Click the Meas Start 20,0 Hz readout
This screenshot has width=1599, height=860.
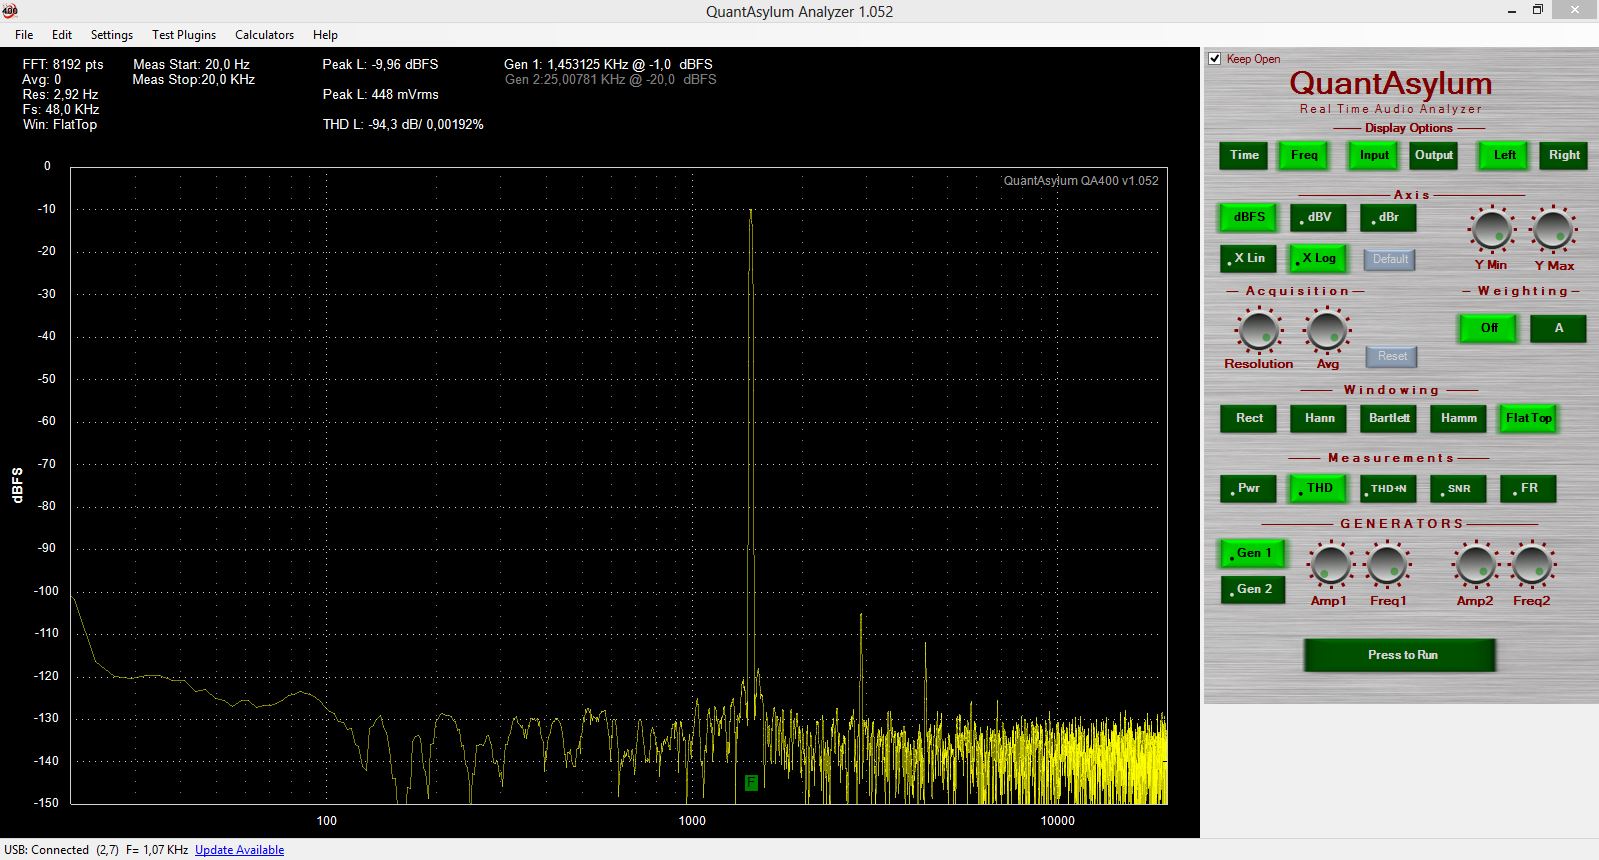[x=191, y=64]
